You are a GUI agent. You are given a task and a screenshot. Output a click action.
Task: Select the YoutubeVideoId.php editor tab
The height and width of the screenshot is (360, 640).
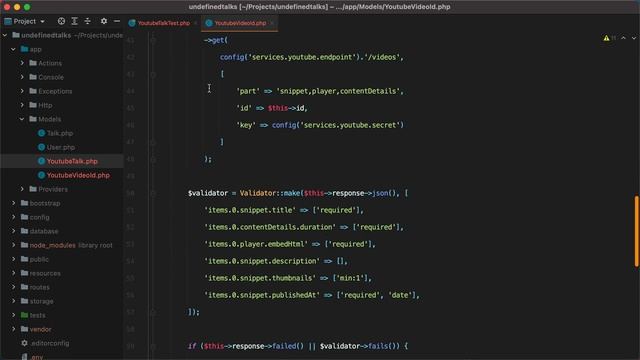click(x=240, y=23)
